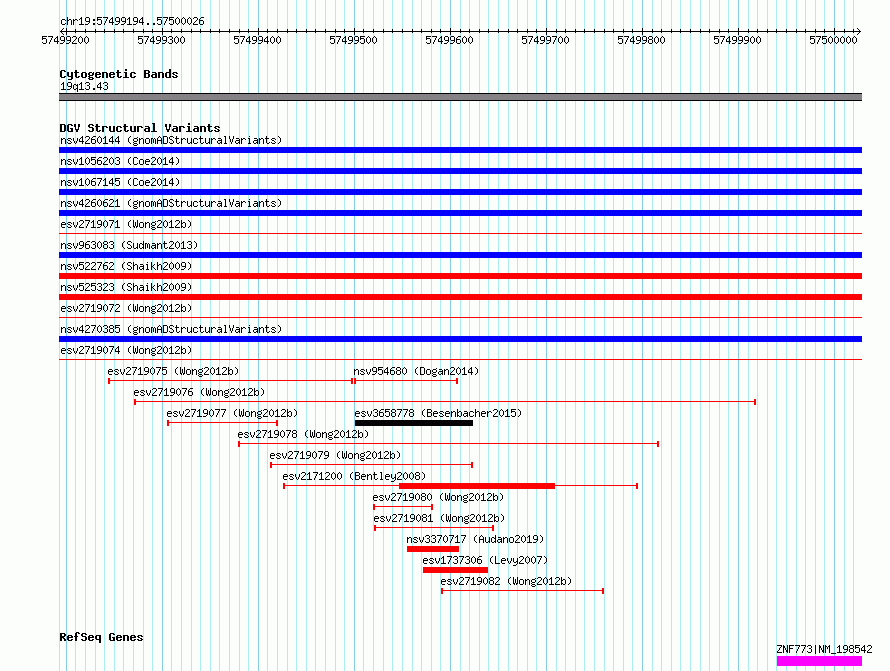
Task: Open esv2171200 (Bentley2008) label
Action: click(x=354, y=476)
